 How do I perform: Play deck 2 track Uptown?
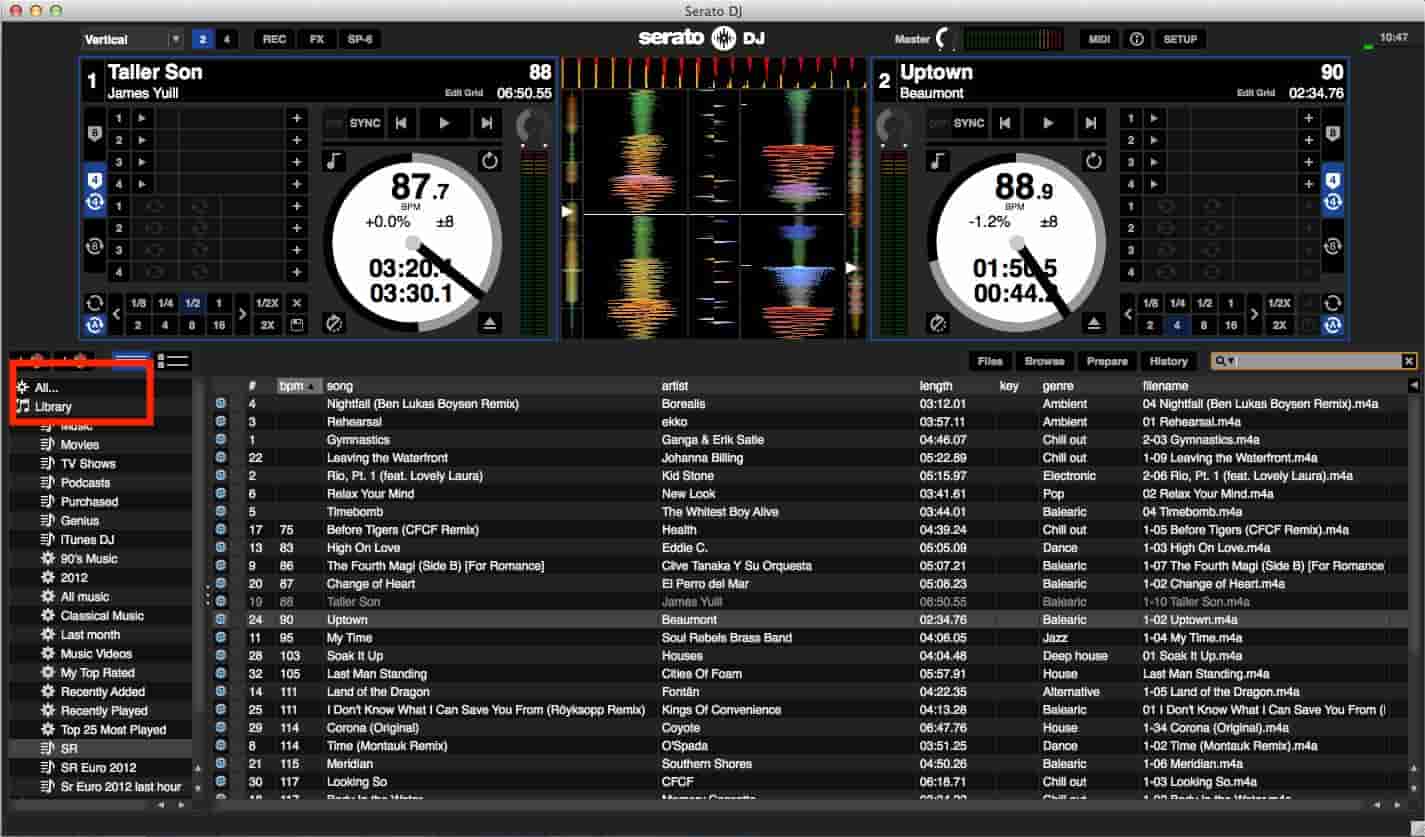tap(1048, 123)
